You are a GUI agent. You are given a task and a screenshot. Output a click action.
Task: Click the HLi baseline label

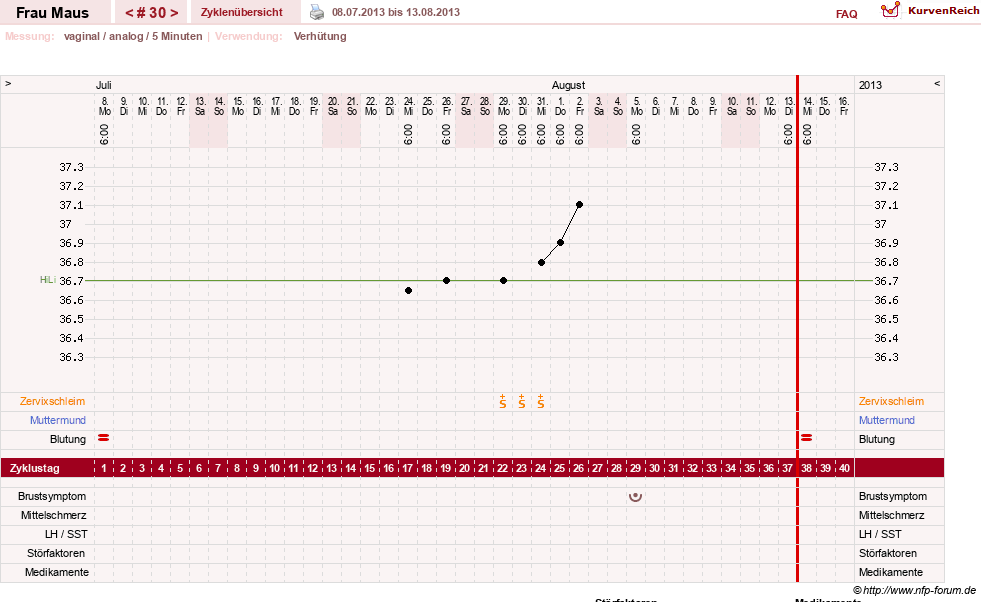48,280
